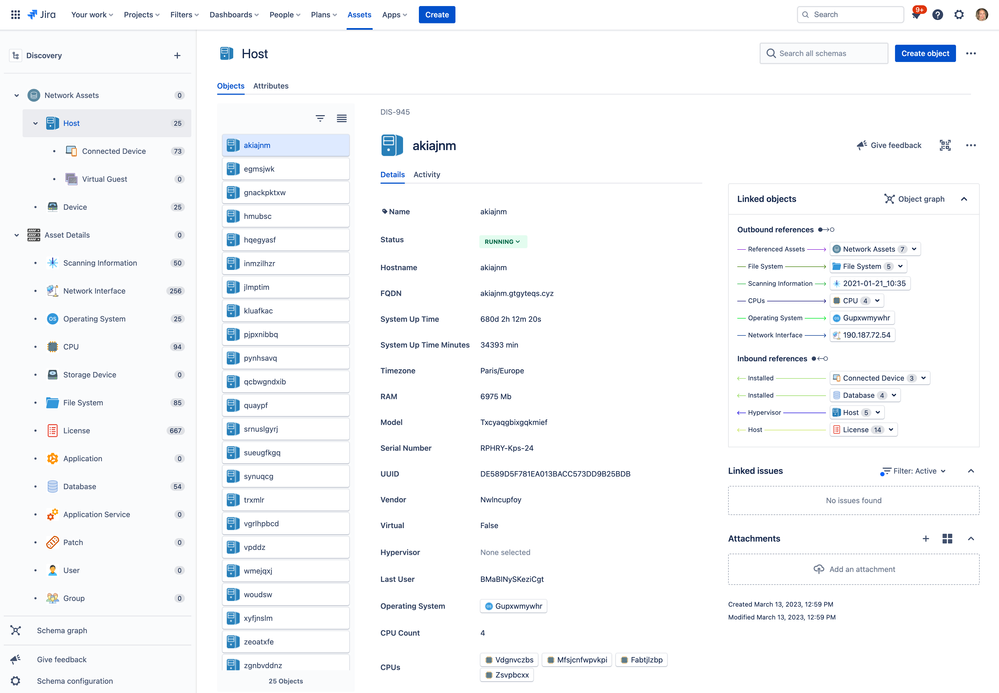Open 190.187.72.54 network interface link

(863, 335)
